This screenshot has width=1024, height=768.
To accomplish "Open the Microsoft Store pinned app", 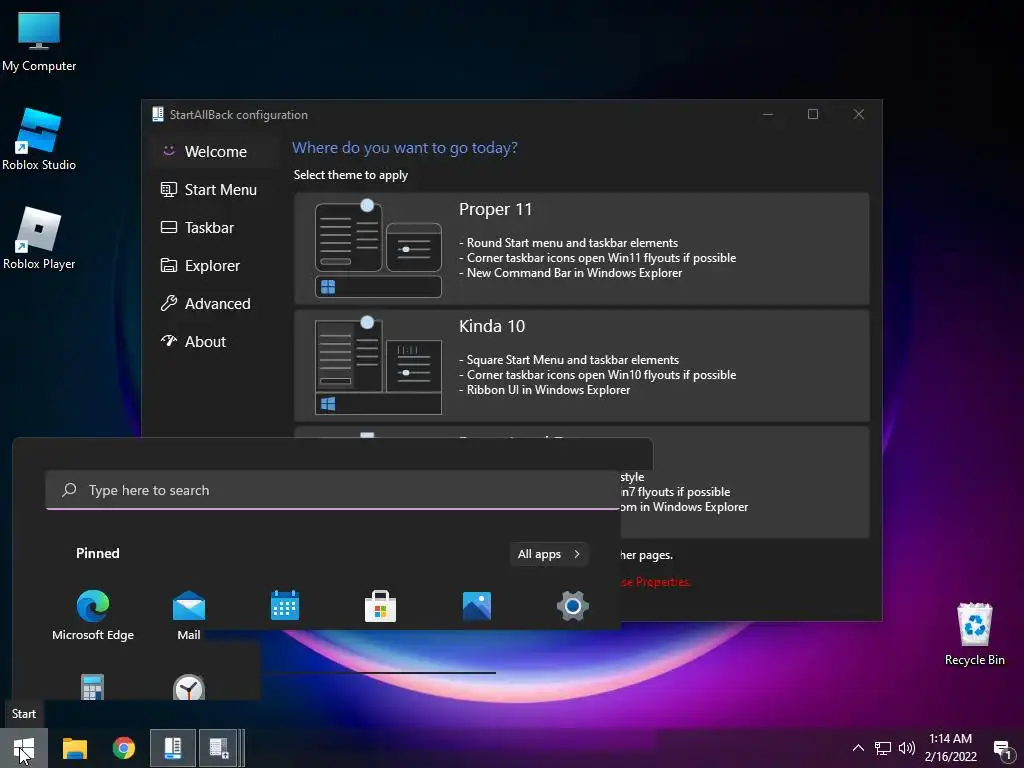I will tap(380, 605).
